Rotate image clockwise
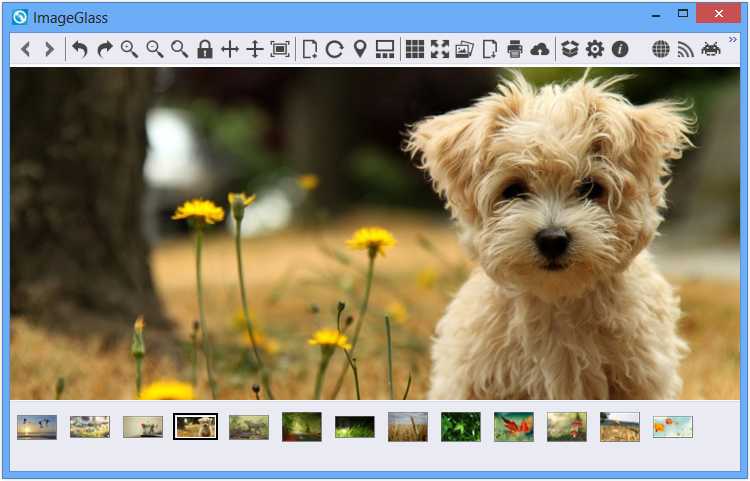 [x=105, y=49]
